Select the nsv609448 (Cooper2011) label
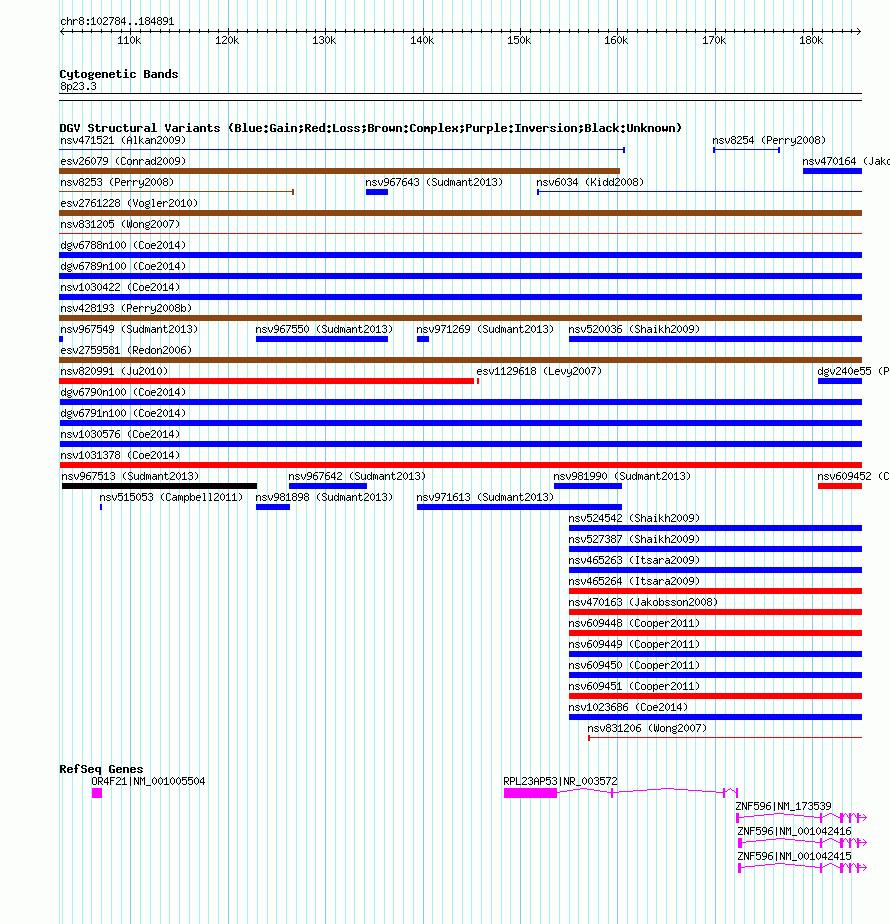The image size is (890, 924). pyautogui.click(x=634, y=623)
